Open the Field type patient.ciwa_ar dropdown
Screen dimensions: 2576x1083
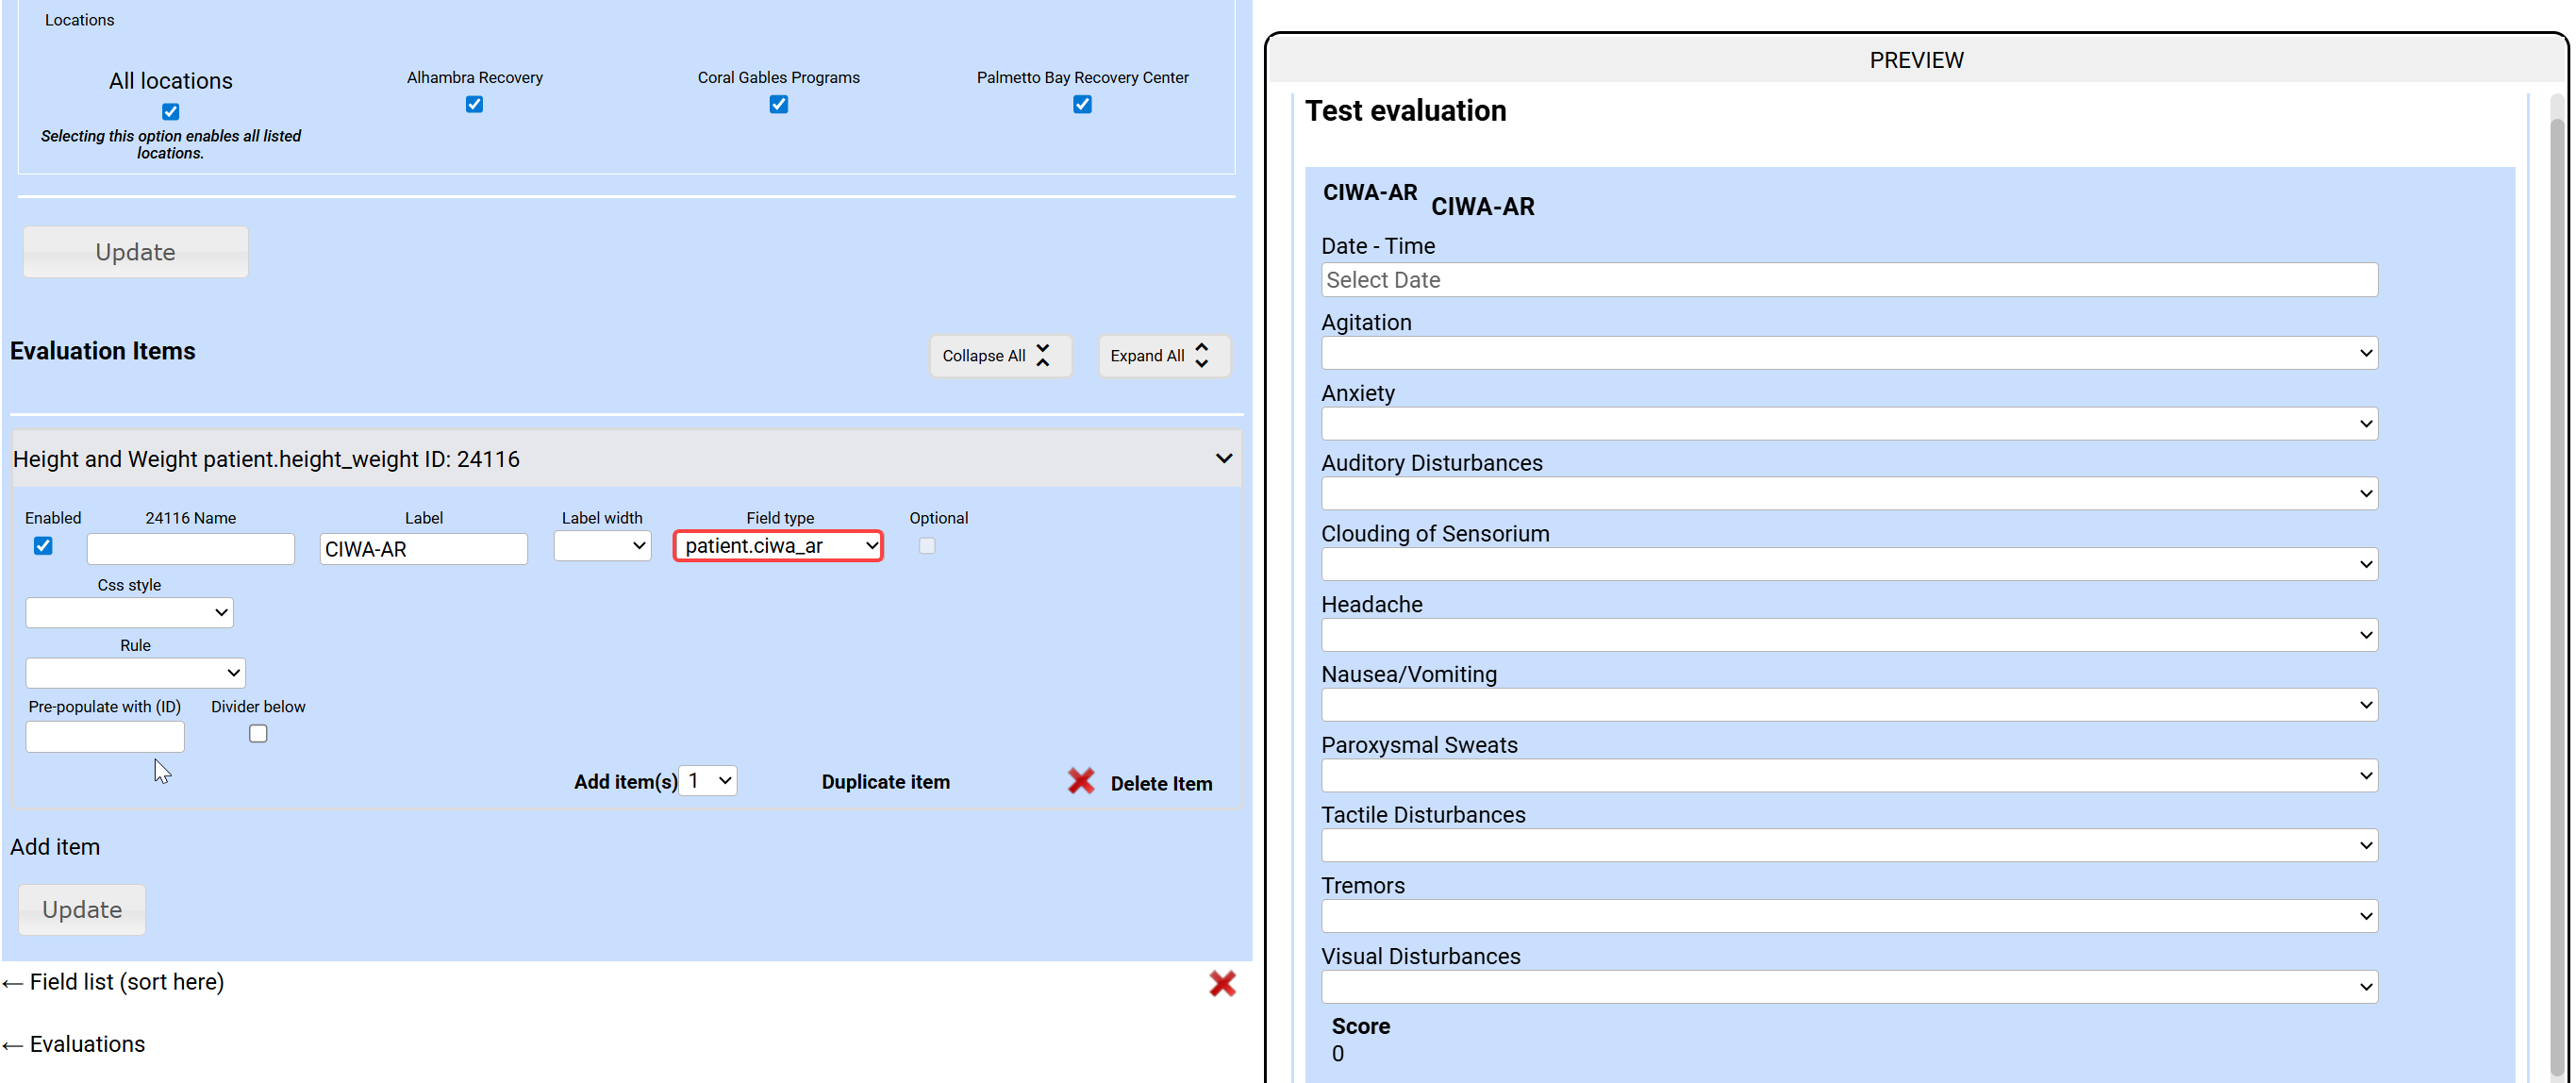click(x=778, y=546)
